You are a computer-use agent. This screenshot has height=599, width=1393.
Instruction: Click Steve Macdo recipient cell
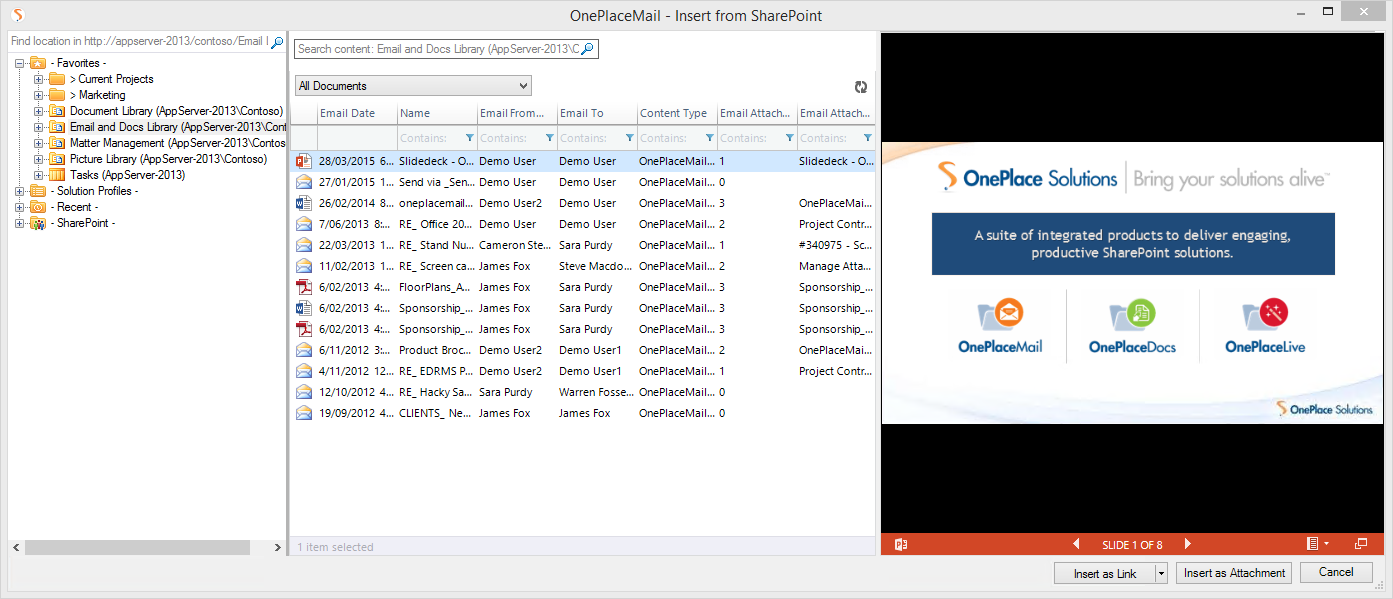596,266
